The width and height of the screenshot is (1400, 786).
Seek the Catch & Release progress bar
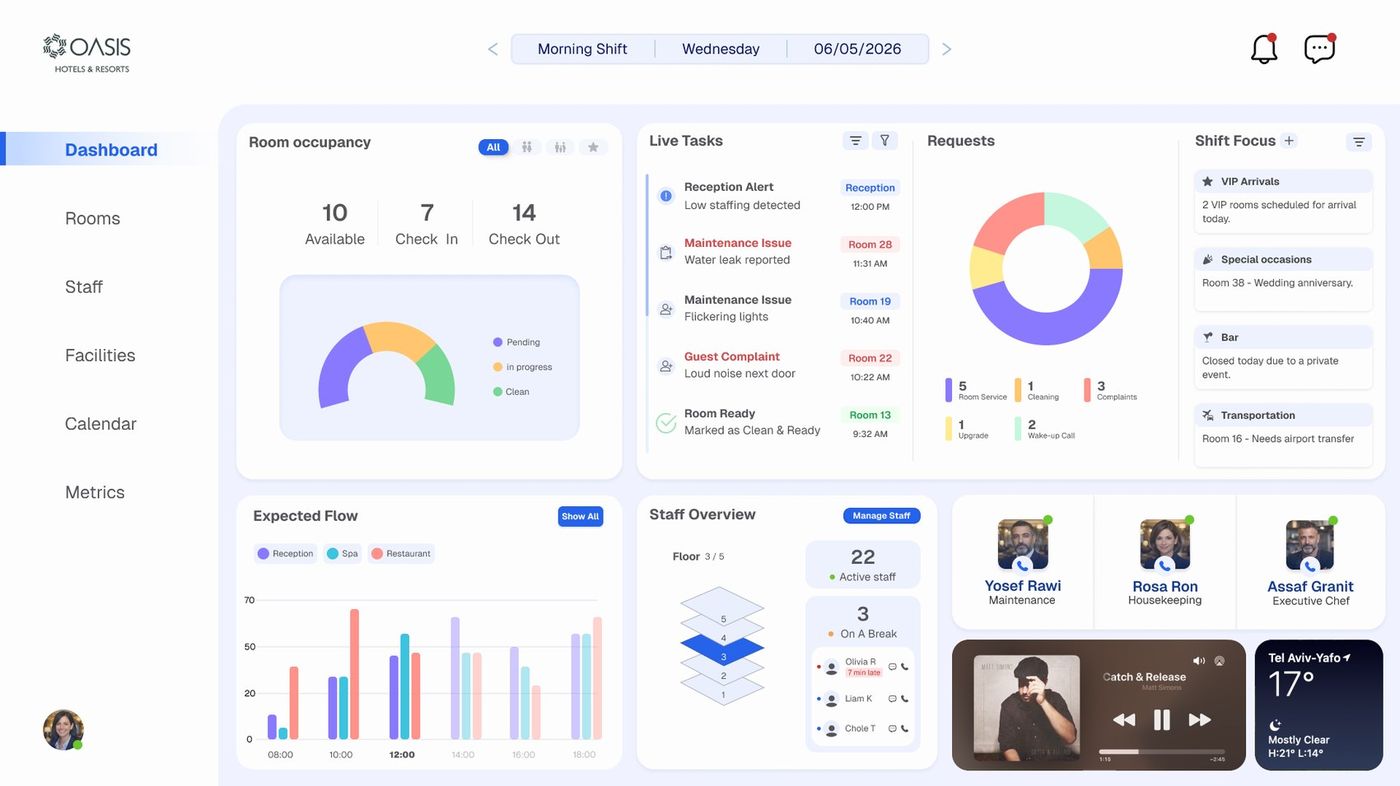[x=1161, y=751]
